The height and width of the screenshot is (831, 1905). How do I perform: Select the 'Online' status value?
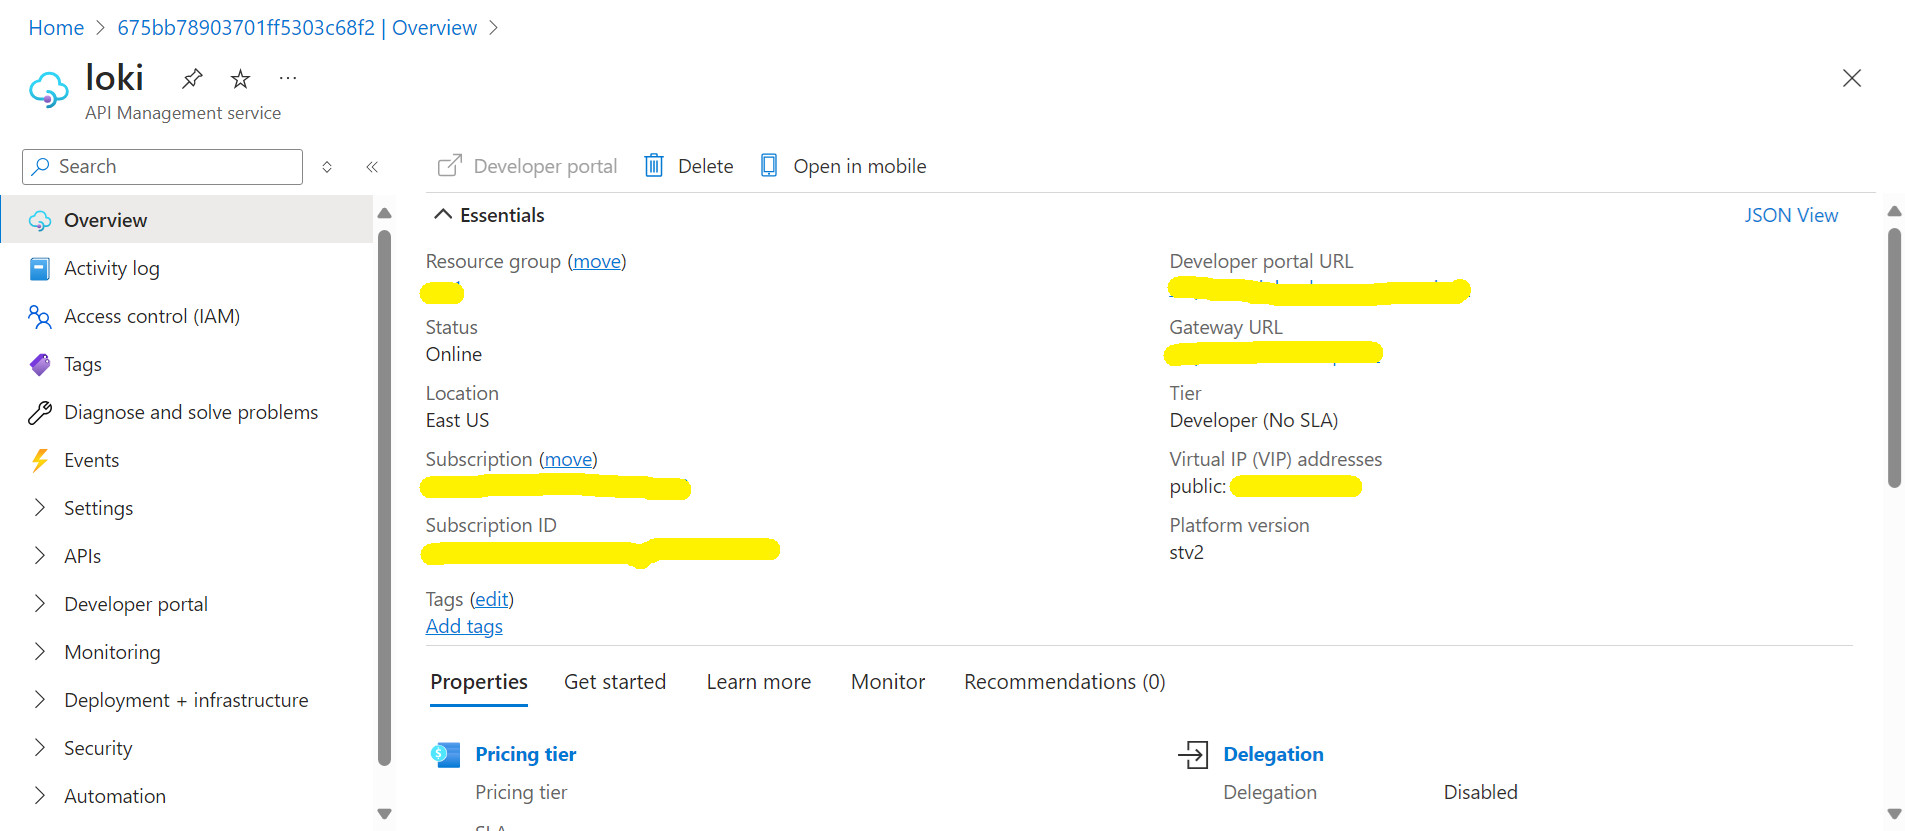point(454,354)
